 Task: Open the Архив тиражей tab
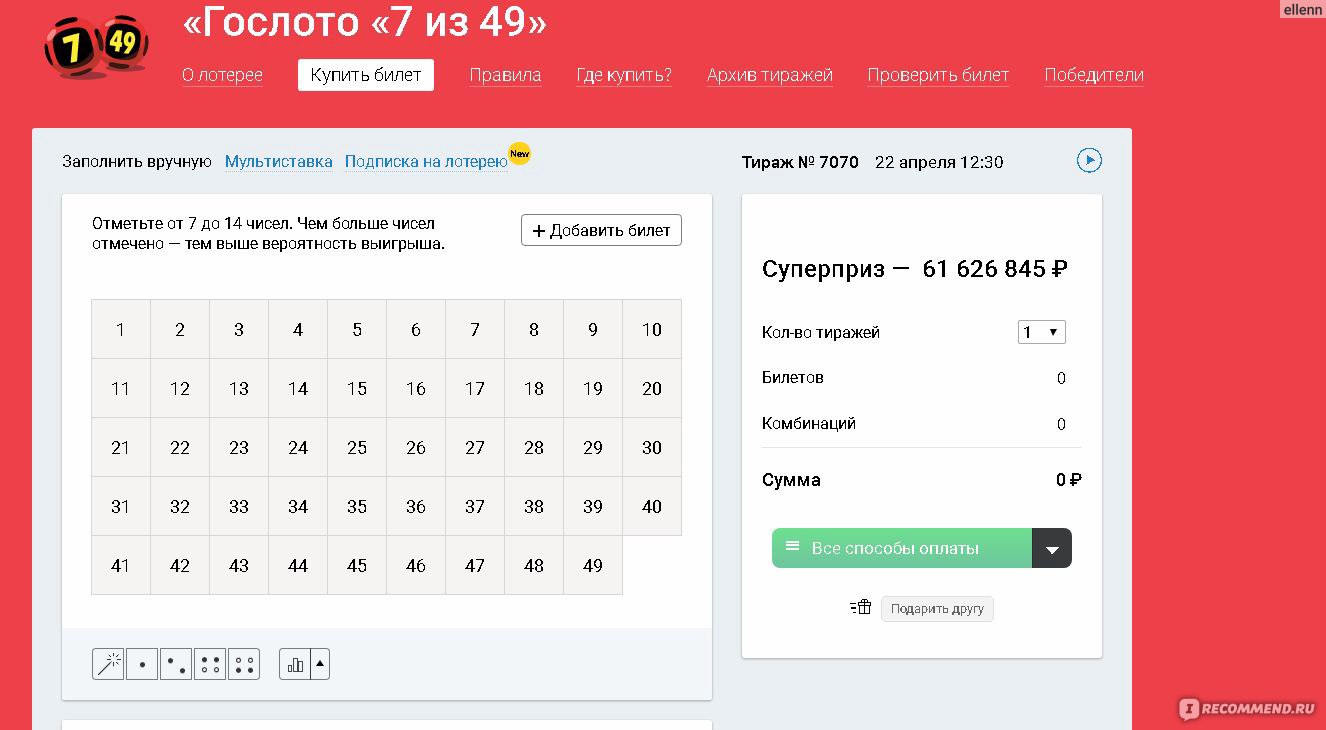point(770,75)
